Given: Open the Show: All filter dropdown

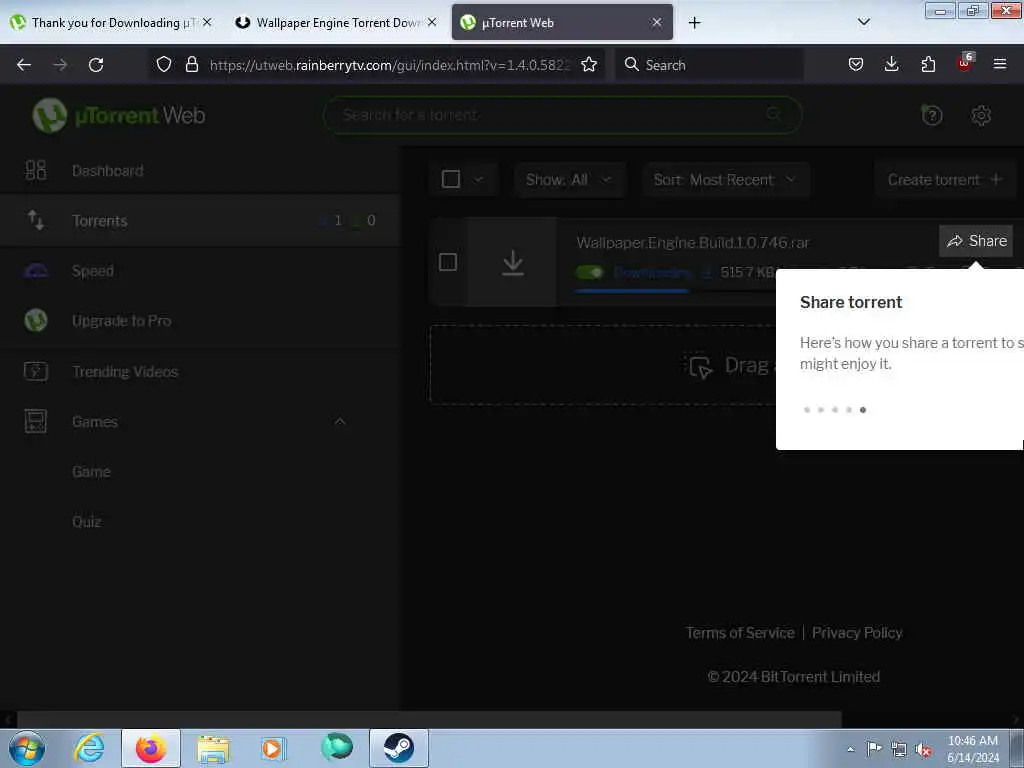Looking at the screenshot, I should point(569,180).
